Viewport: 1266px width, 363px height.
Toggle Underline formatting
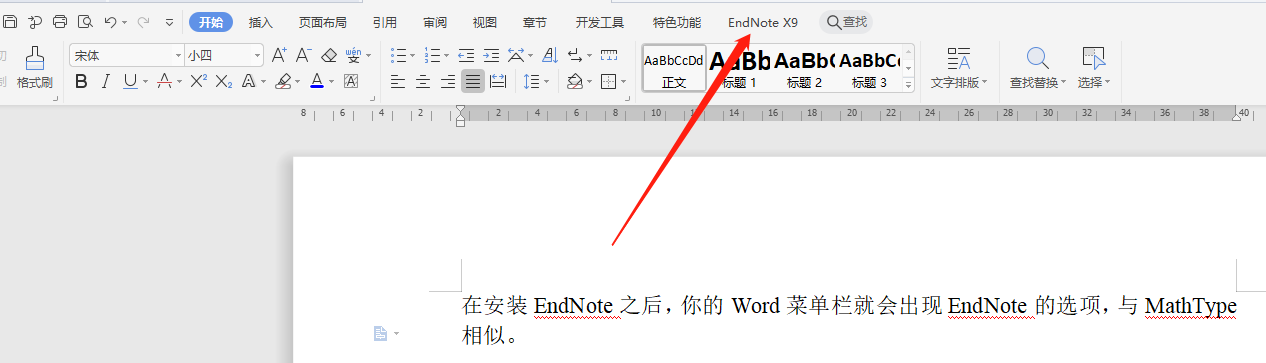(x=130, y=81)
